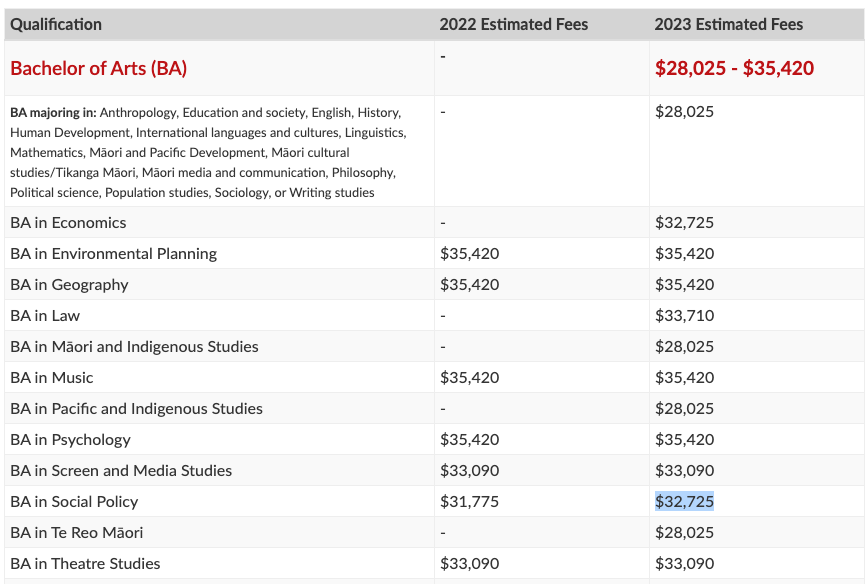Click the BA majoring in description text

pyautogui.click(x=209, y=152)
